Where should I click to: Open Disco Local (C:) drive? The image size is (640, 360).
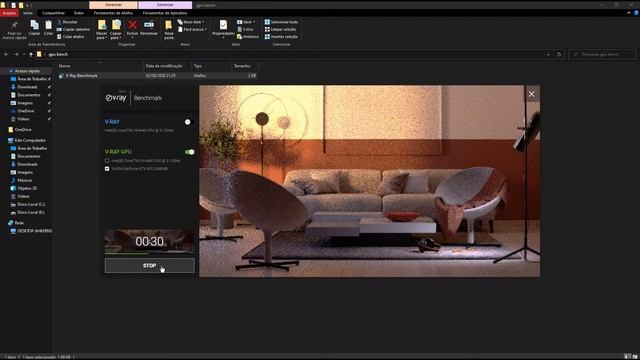click(x=28, y=204)
